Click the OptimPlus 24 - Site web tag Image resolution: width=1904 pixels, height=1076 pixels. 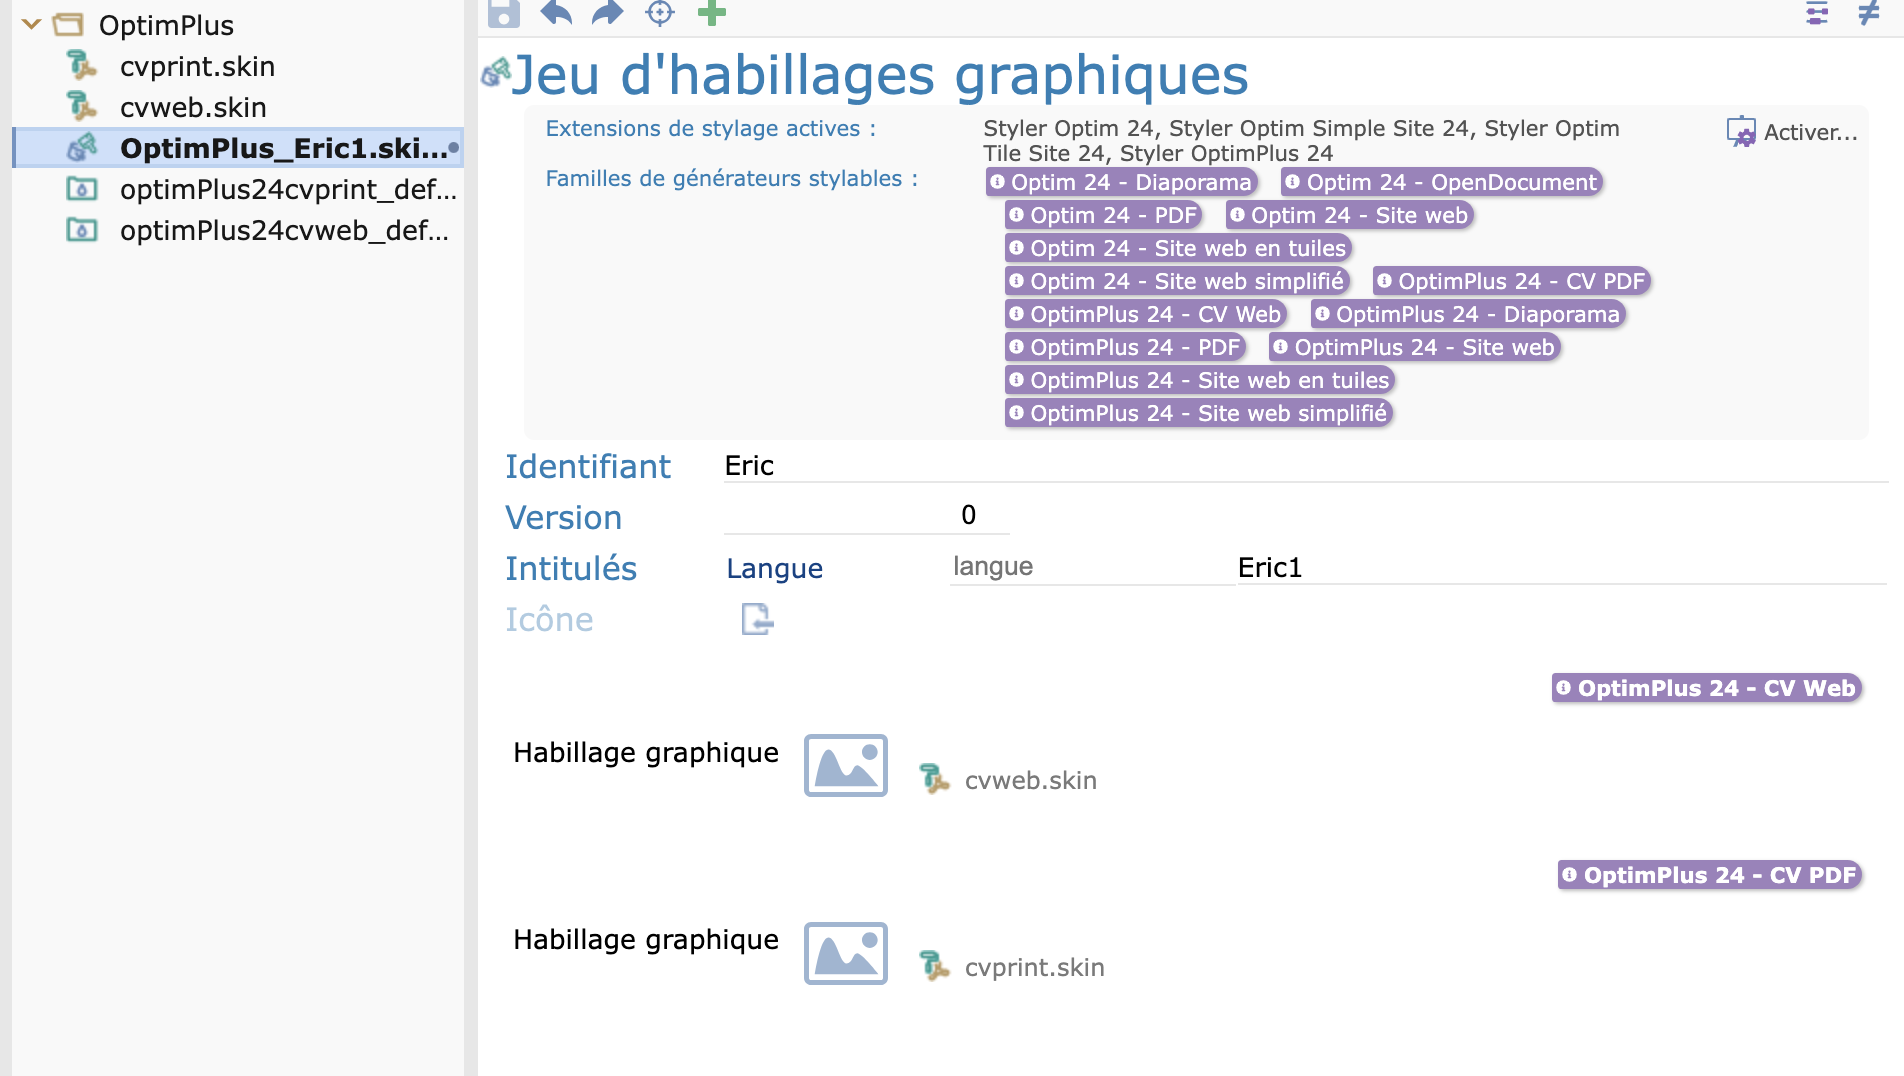tap(1414, 347)
